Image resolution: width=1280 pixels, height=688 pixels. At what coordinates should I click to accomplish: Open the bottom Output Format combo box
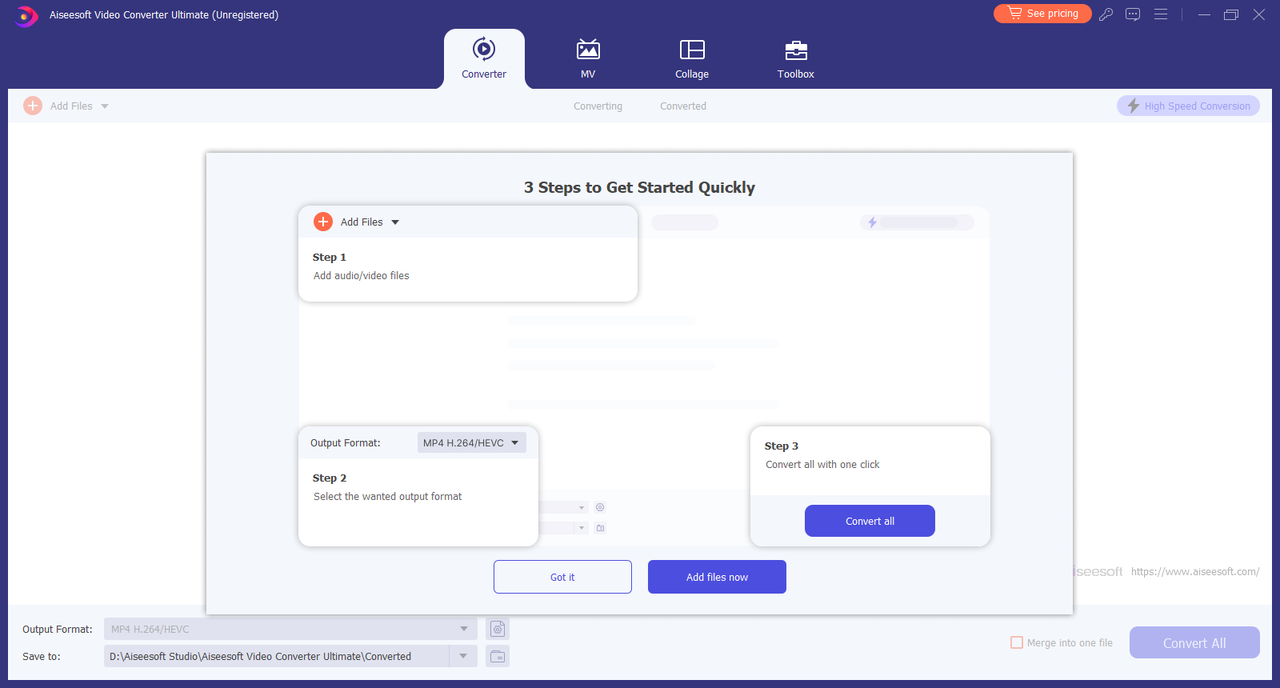290,629
